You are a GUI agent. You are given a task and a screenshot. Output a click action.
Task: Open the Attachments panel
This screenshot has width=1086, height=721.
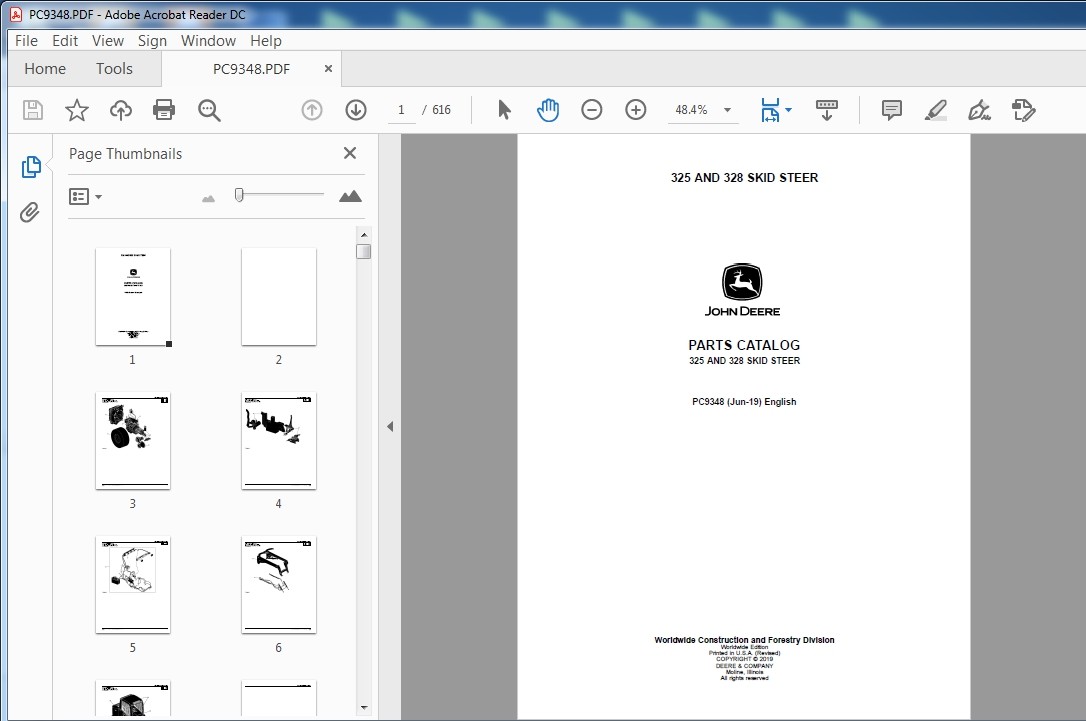(30, 213)
